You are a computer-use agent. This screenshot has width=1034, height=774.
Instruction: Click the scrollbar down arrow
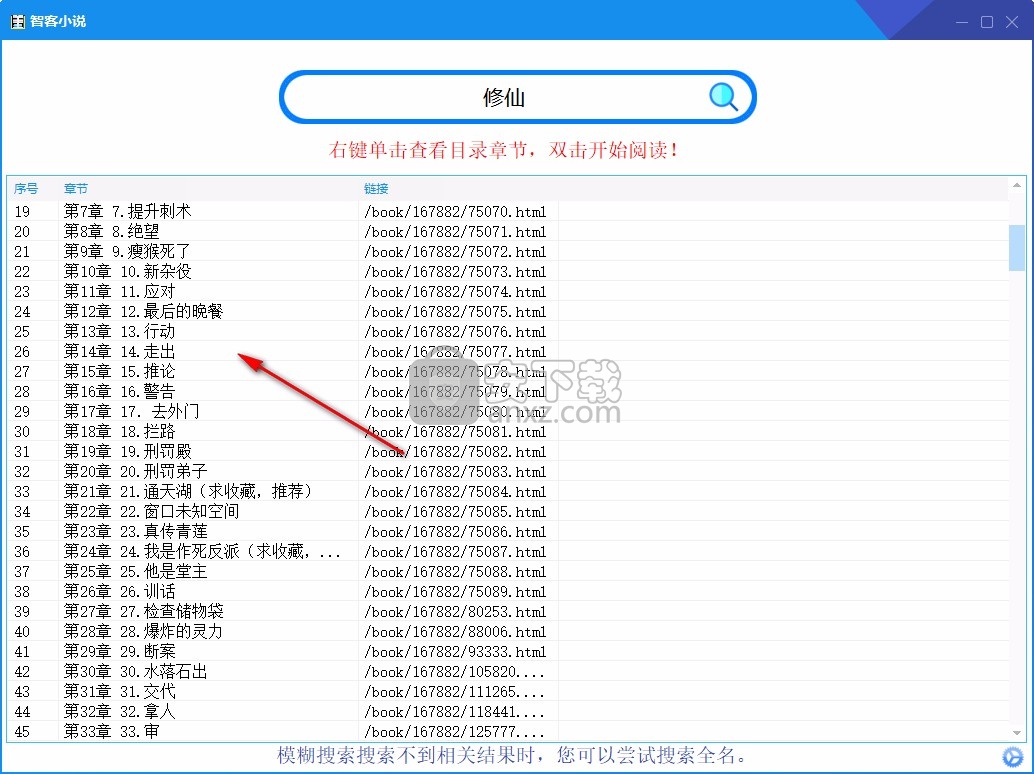[1016, 733]
